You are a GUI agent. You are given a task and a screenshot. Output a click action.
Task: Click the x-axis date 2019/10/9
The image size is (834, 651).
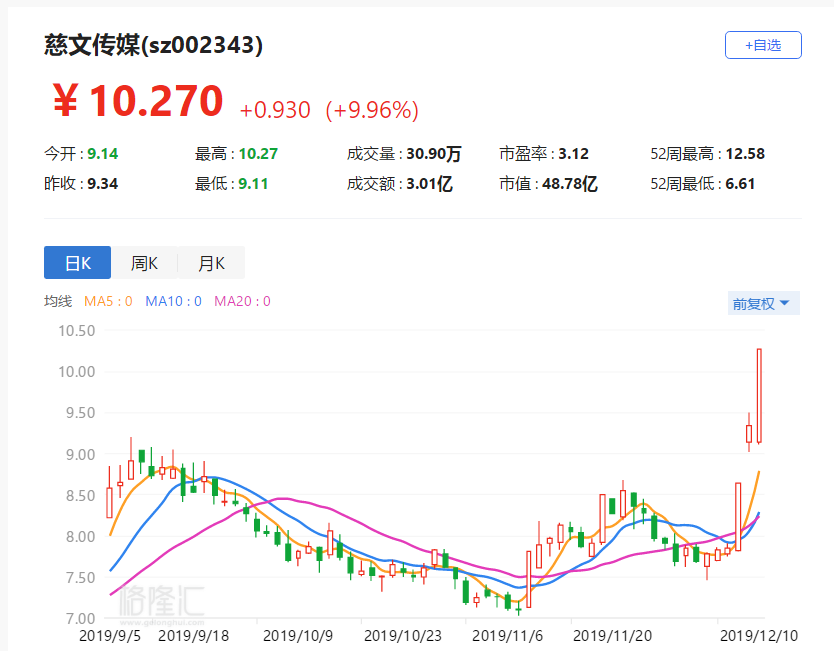(x=298, y=636)
